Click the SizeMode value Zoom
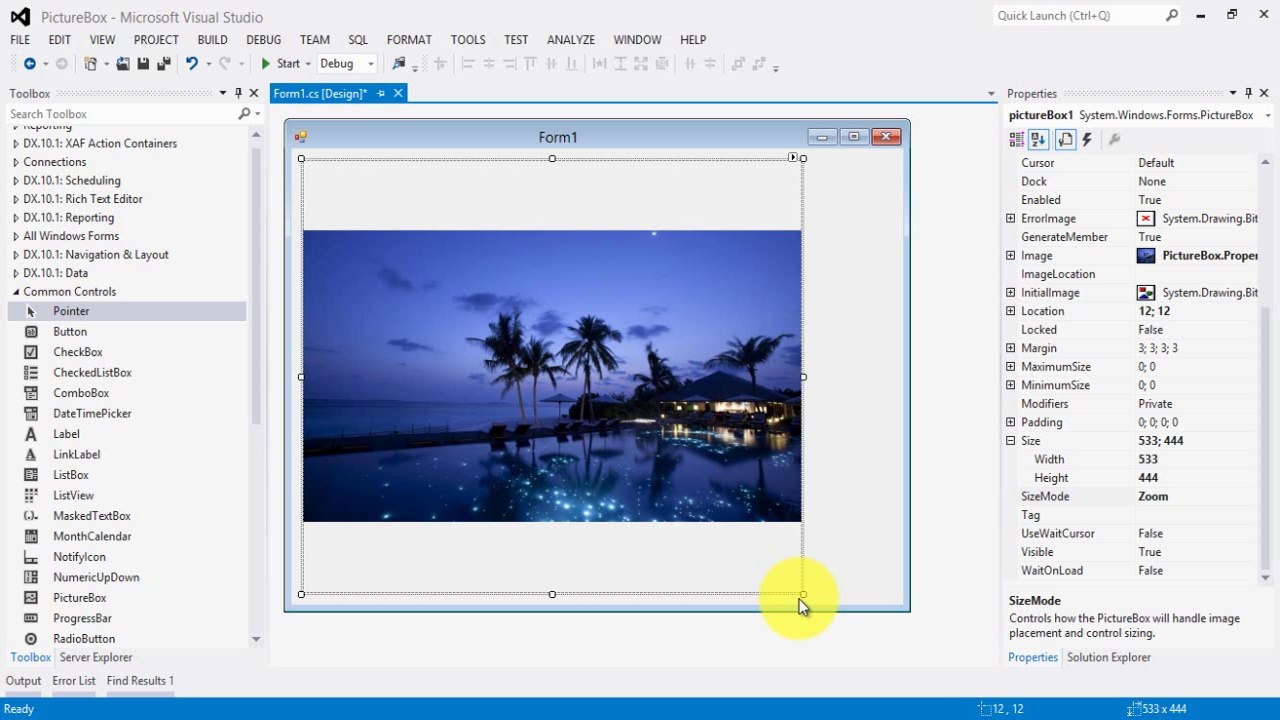The height and width of the screenshot is (720, 1280). 1196,496
